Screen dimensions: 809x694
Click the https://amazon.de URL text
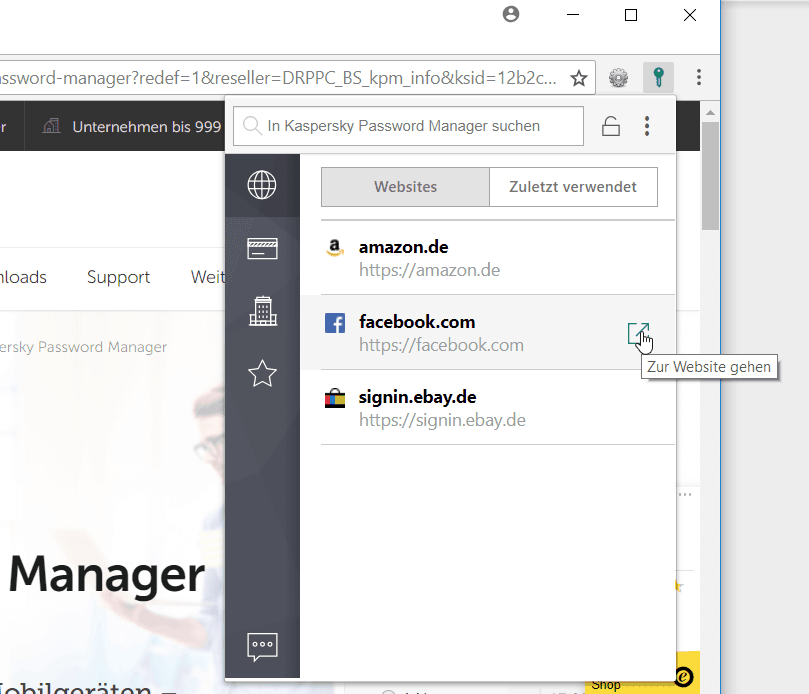pos(429,270)
